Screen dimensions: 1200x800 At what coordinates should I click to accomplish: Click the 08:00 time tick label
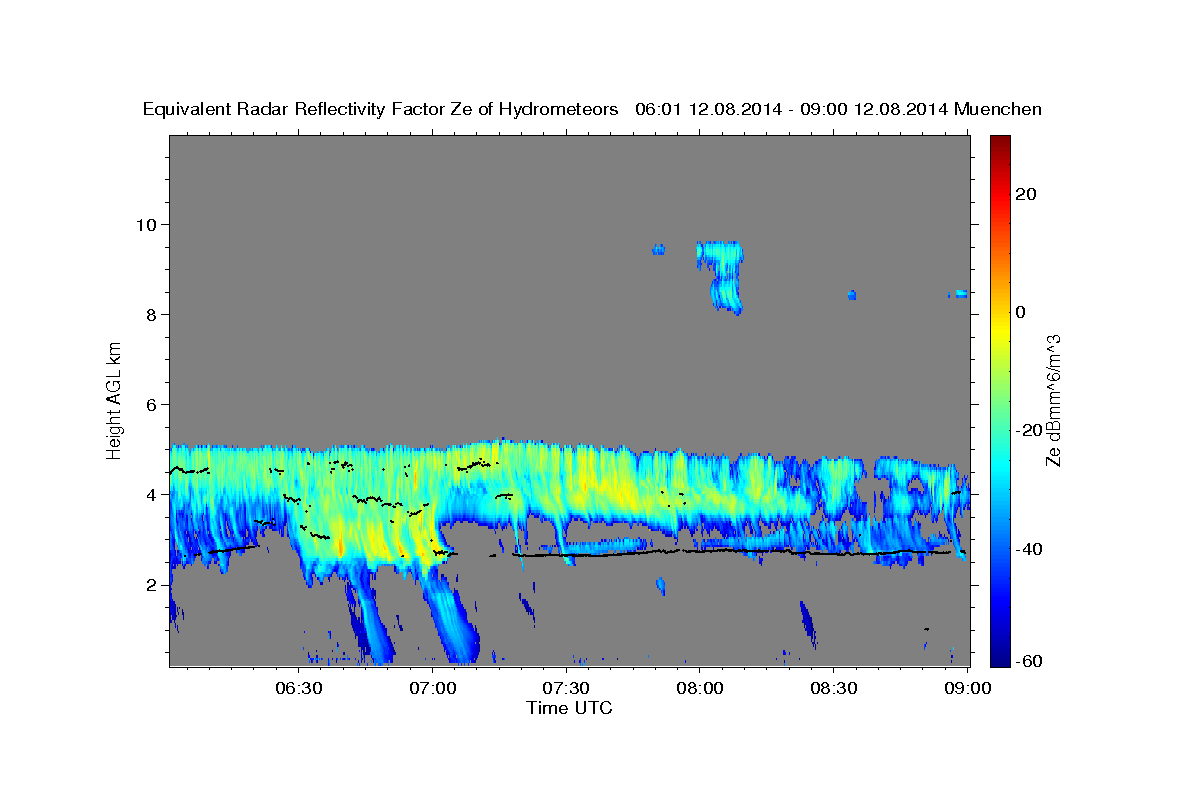[701, 689]
